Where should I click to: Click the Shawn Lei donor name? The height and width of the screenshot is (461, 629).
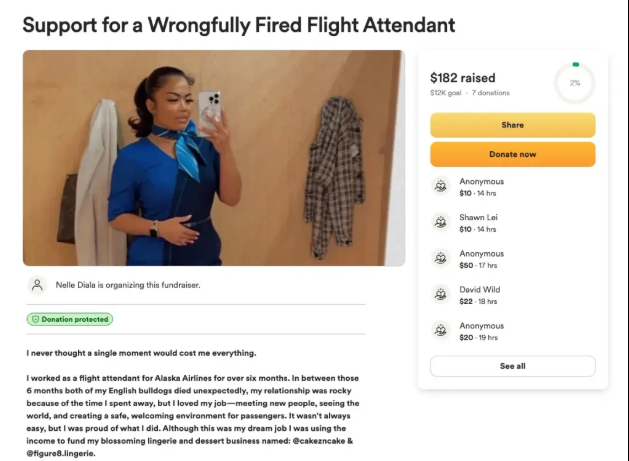[x=481, y=217]
